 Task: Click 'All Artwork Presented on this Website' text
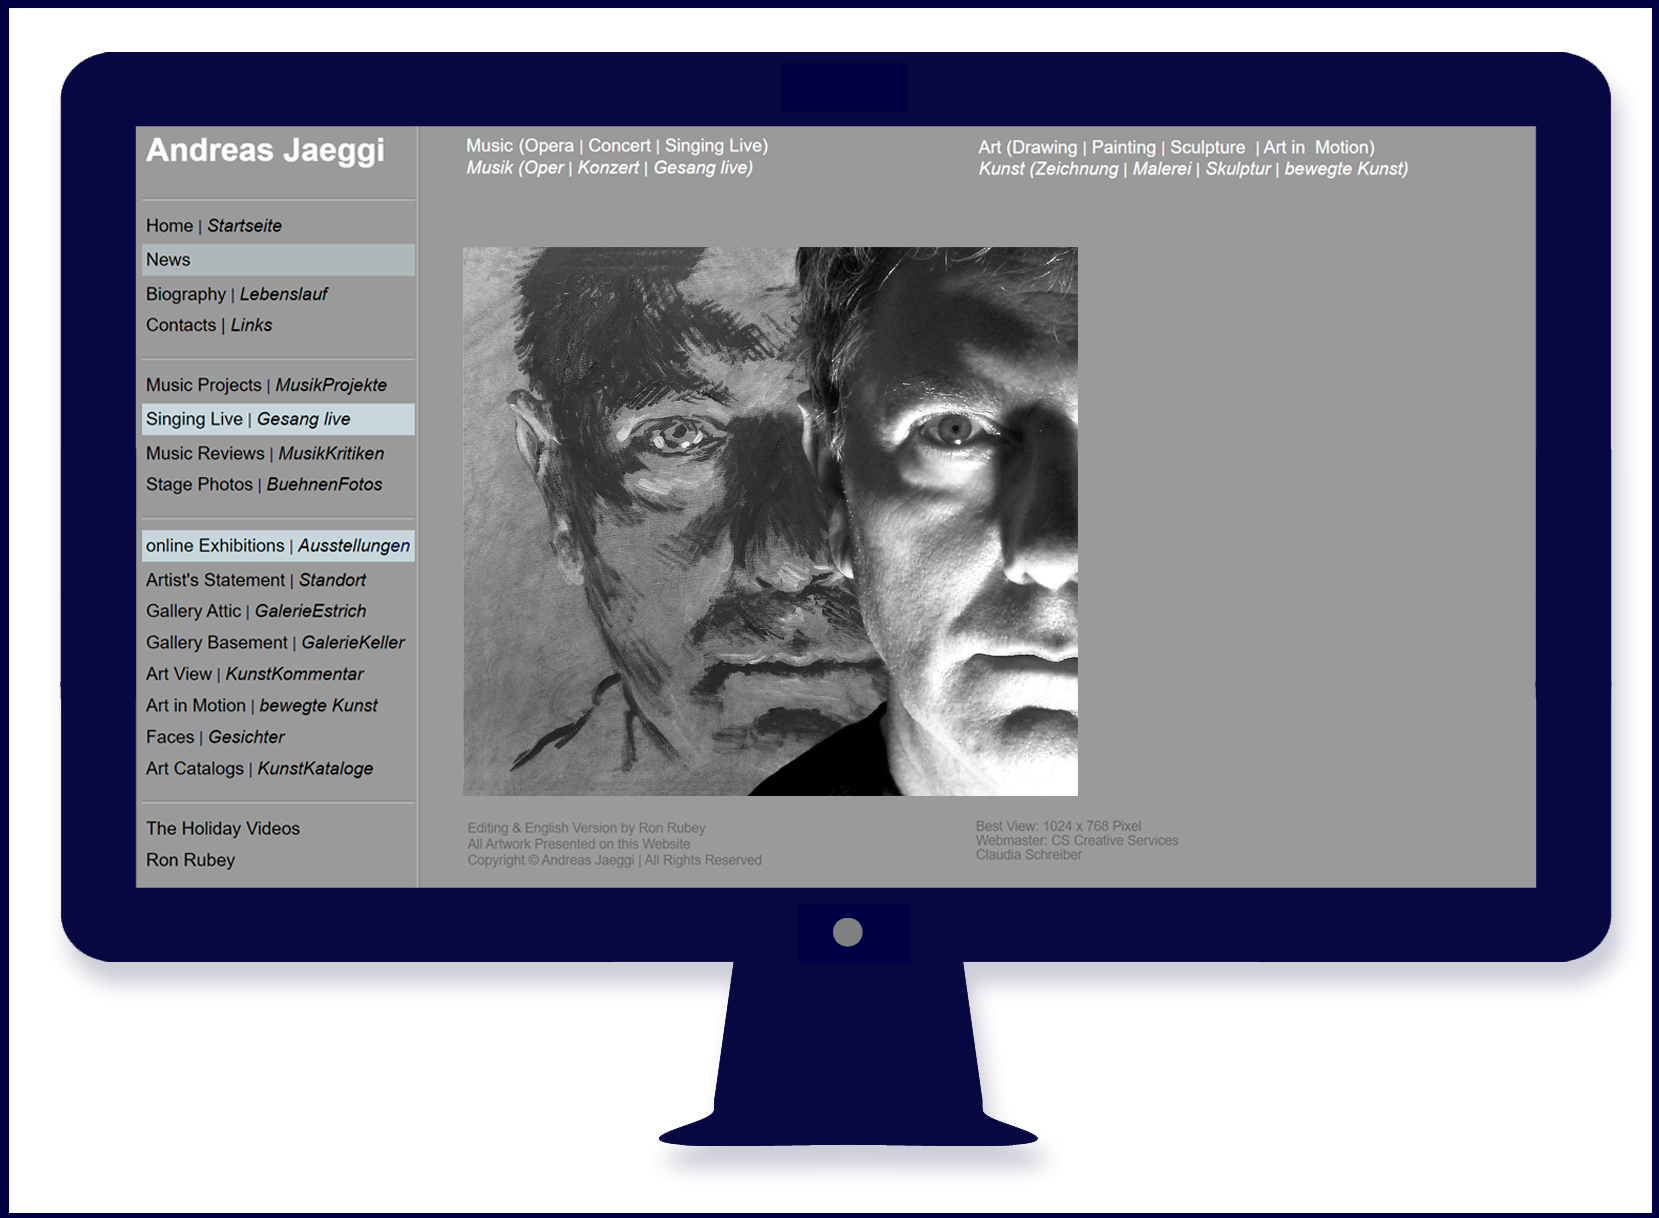[x=578, y=844]
